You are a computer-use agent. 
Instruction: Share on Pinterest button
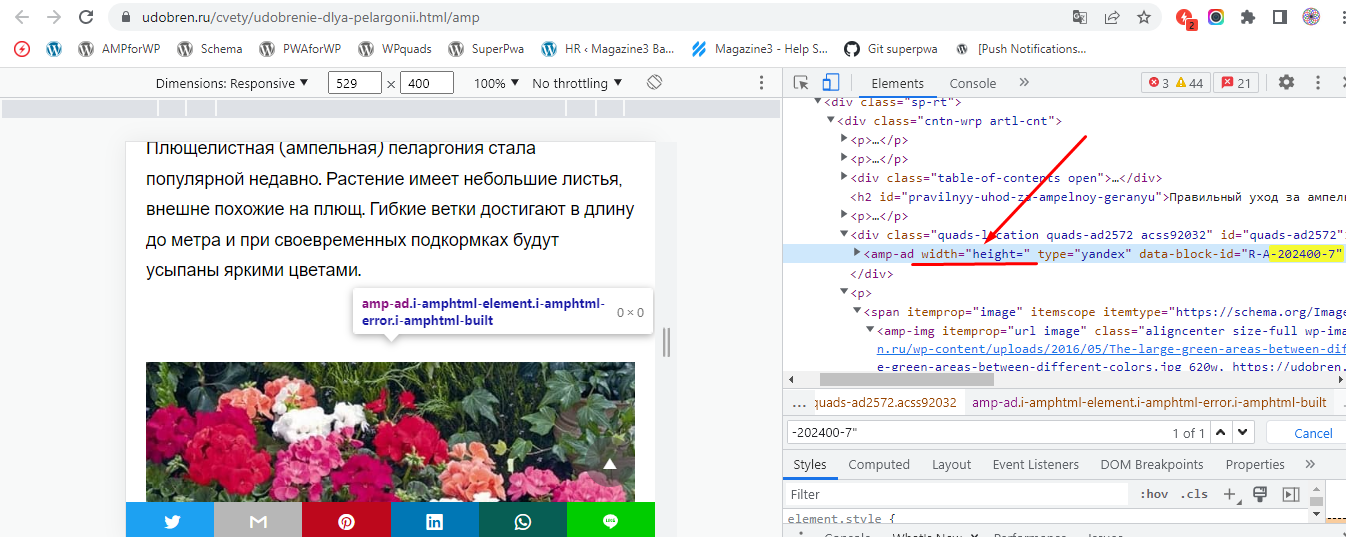346,520
